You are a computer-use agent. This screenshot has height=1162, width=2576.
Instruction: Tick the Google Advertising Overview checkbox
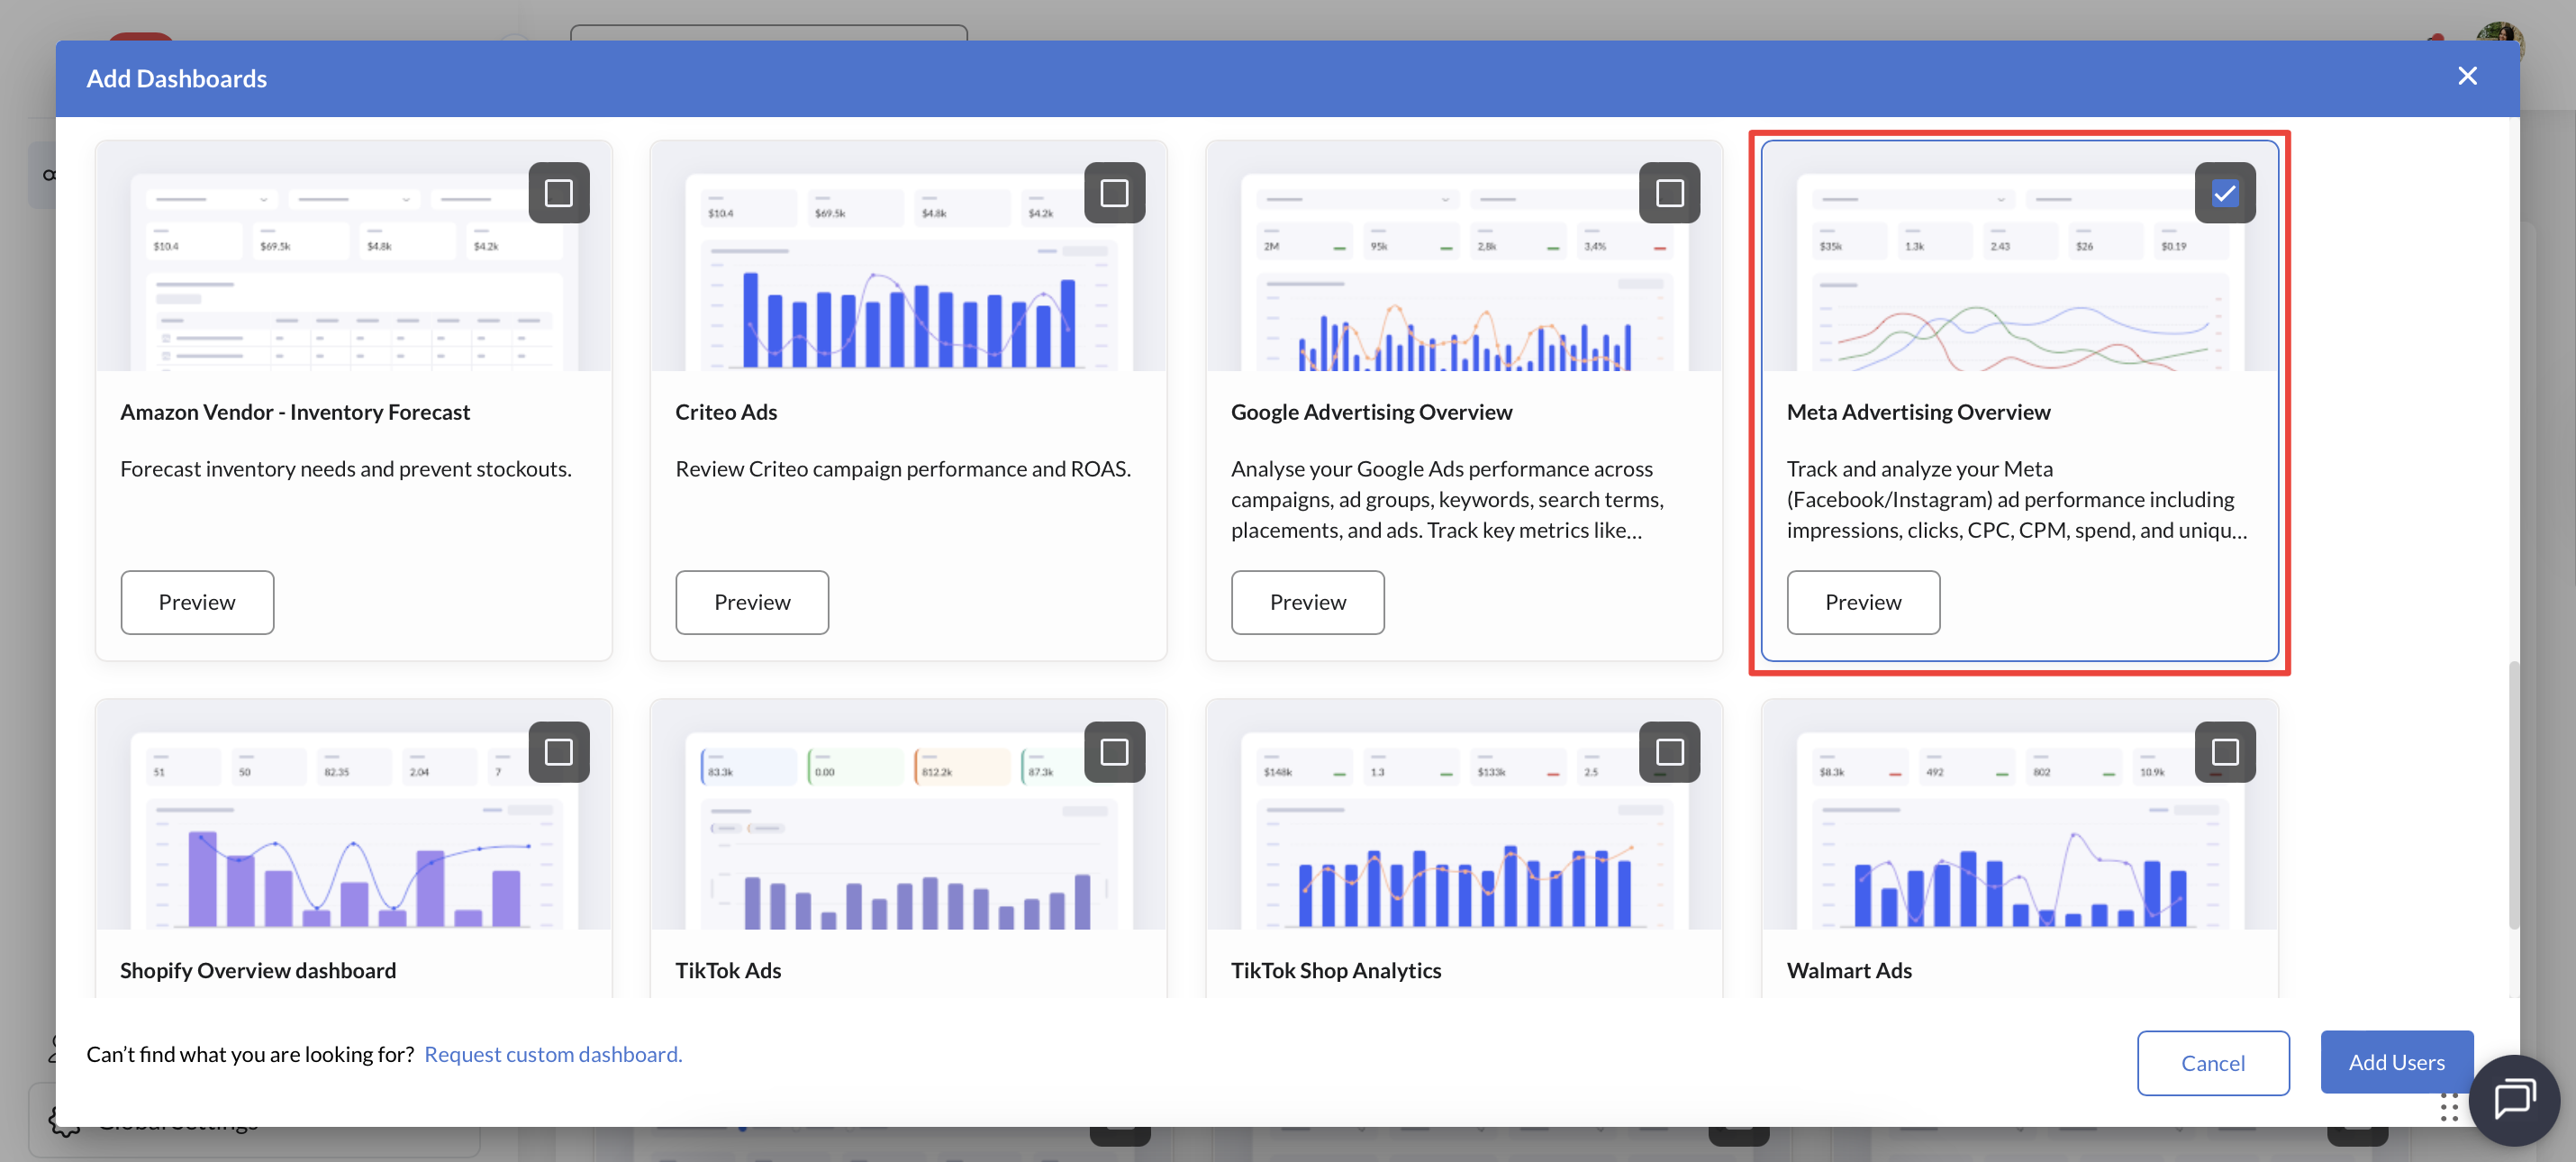coord(1669,192)
